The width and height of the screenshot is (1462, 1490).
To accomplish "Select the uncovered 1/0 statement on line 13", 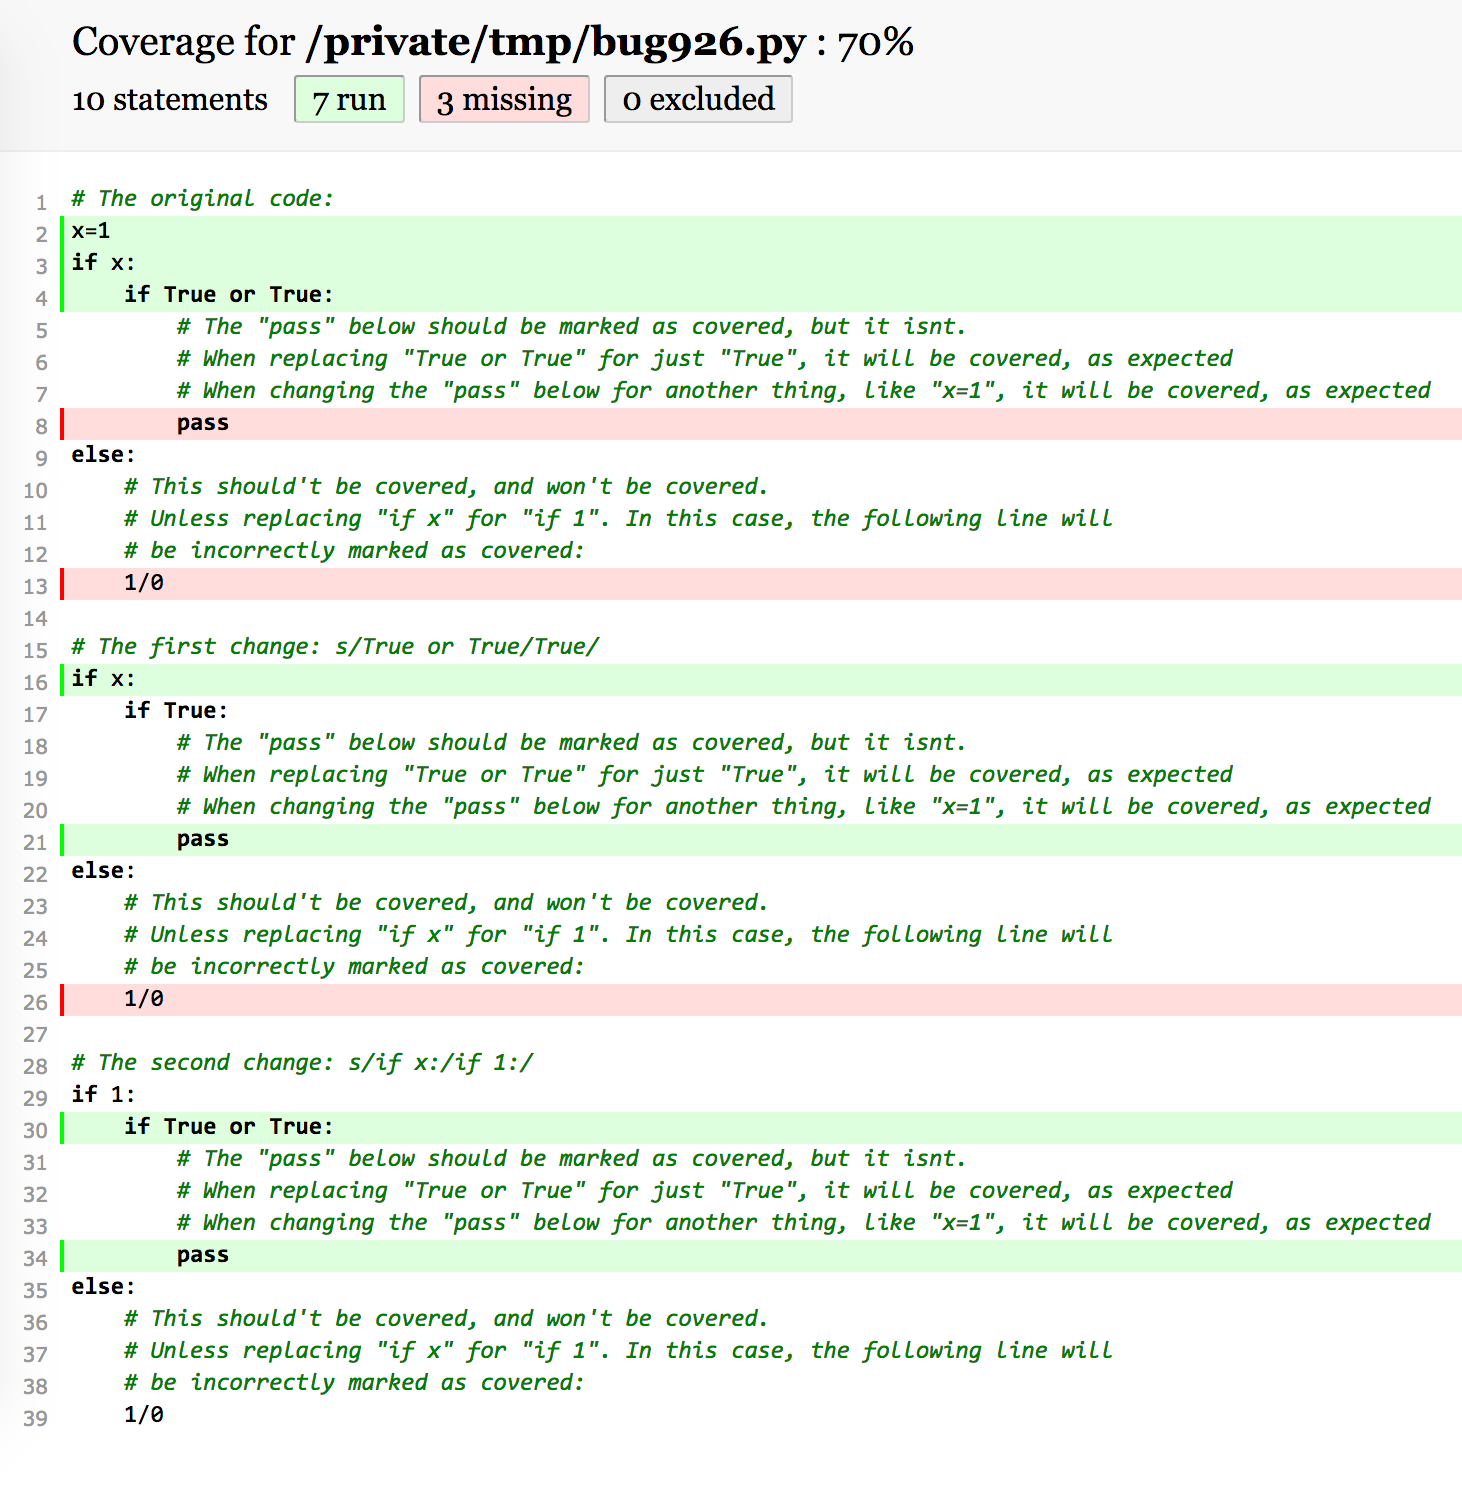I will point(143,583).
